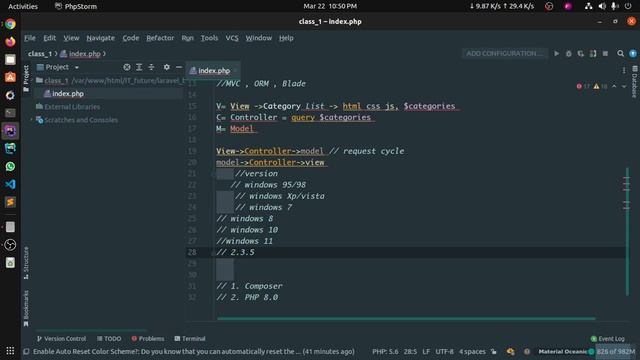Jump to next highlighted error arrow
This screenshot has width=640, height=360.
point(624,86)
